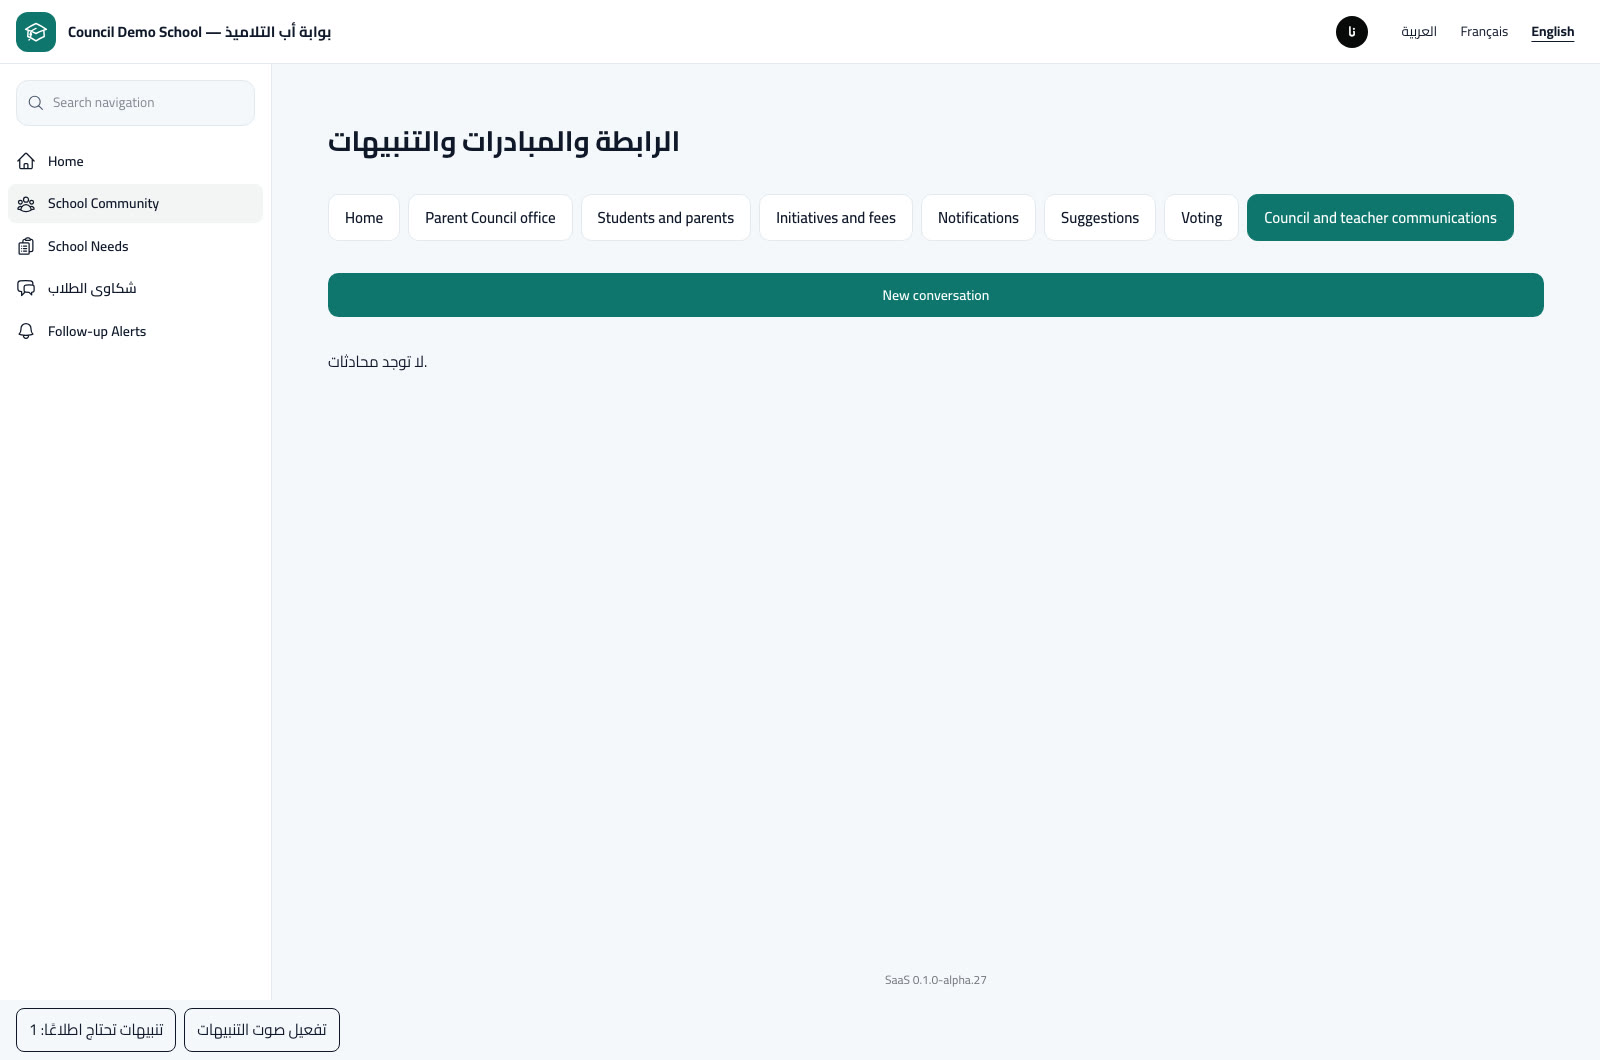Start a New conversation
Screen dimensions: 1600x1060
[x=936, y=295]
